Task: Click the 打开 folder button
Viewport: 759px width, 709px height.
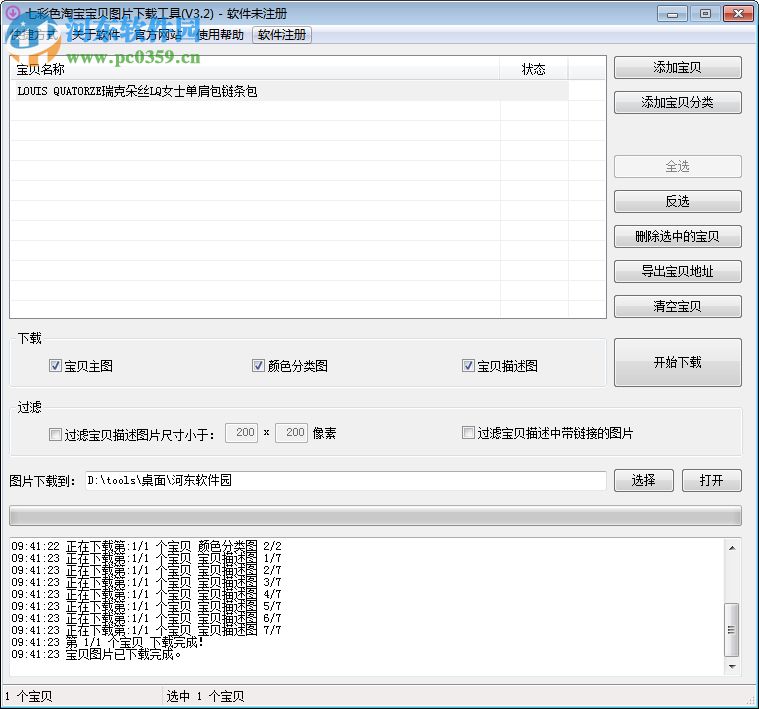Action: [712, 480]
